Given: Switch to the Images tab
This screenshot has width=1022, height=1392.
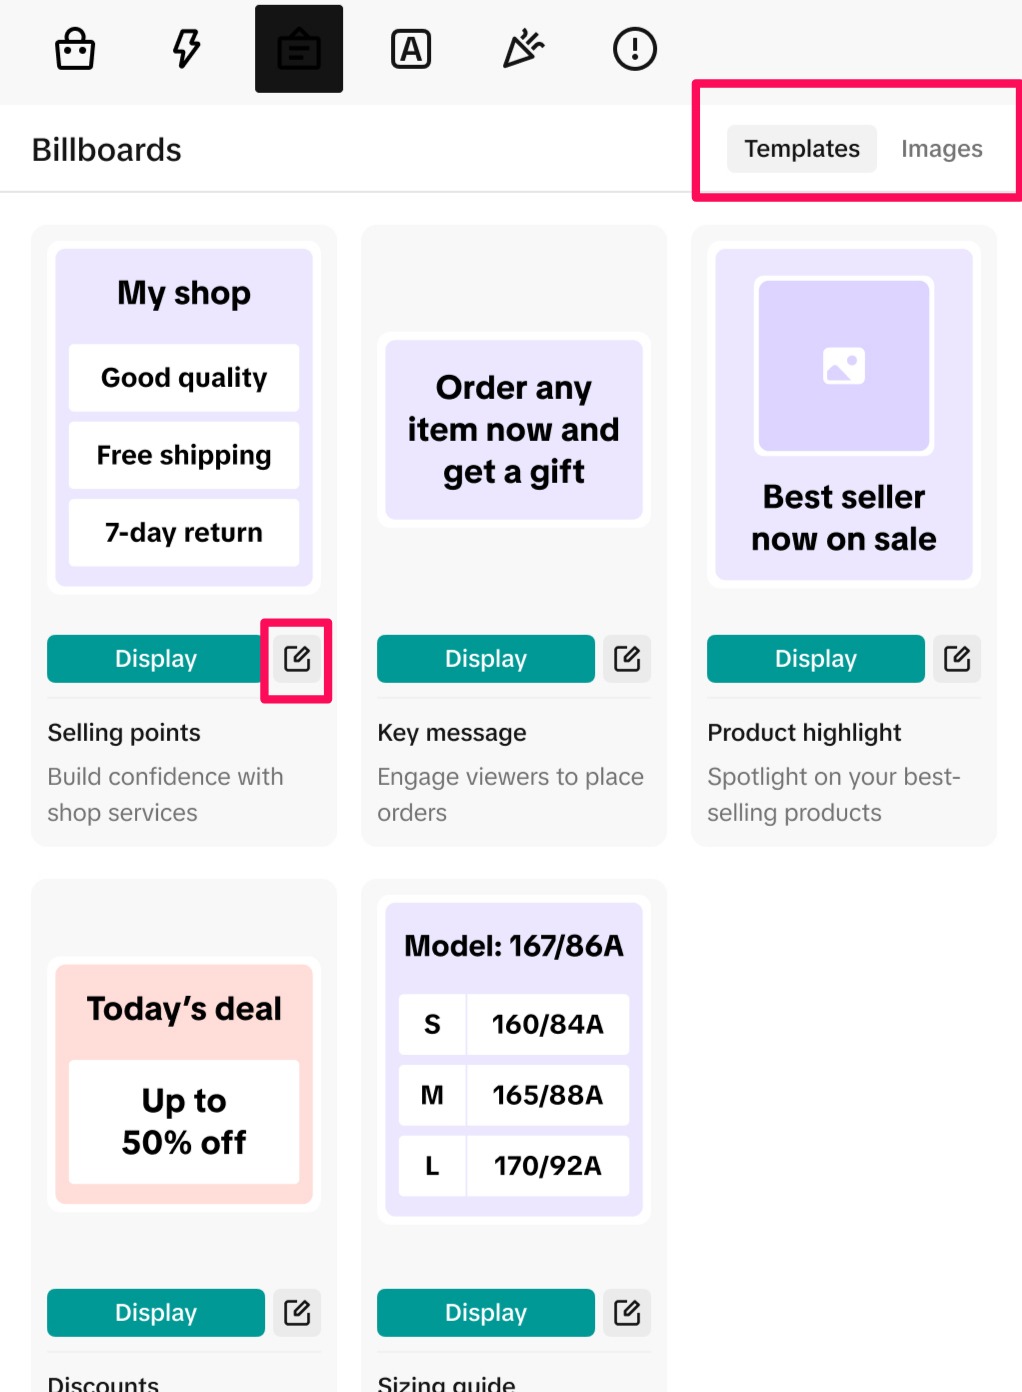Looking at the screenshot, I should pyautogui.click(x=941, y=149).
